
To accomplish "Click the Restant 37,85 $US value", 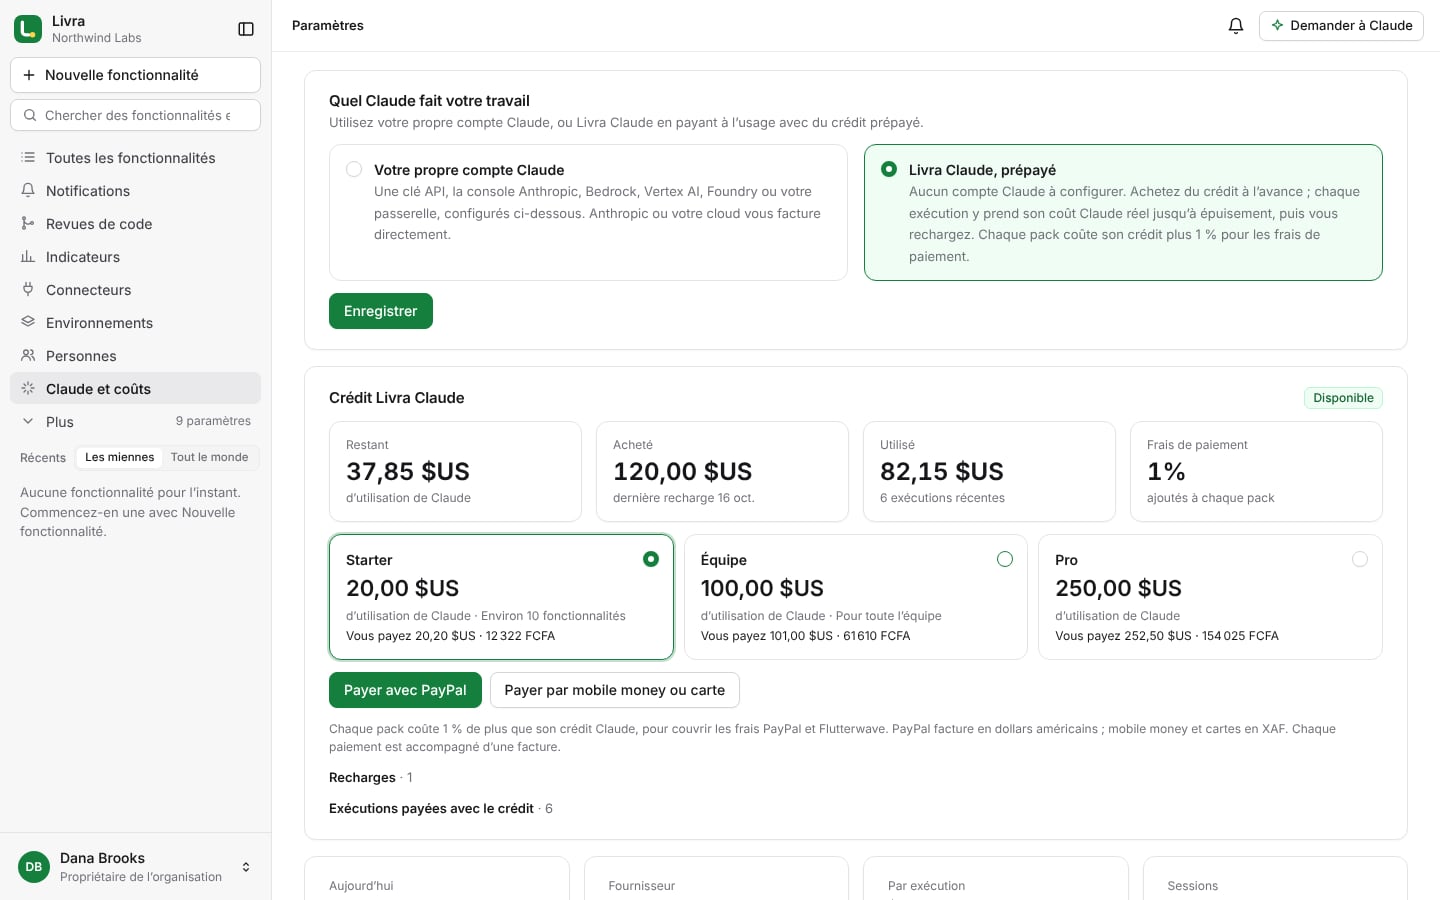I will (408, 472).
